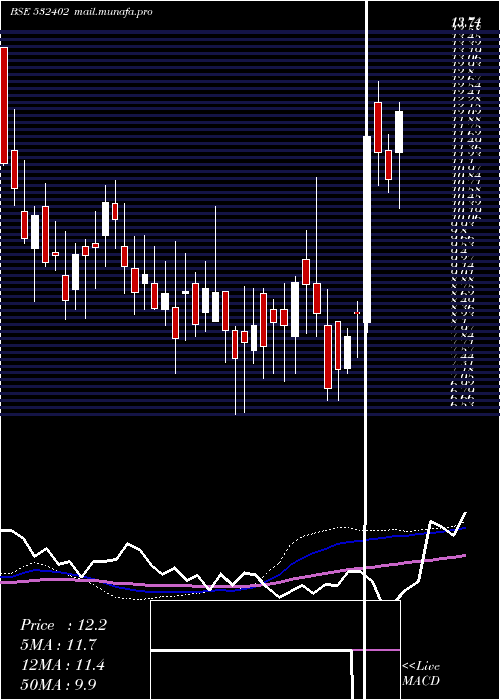500x700 pixels.
Task: Click the last white candlestick on the right
Action: point(399,132)
